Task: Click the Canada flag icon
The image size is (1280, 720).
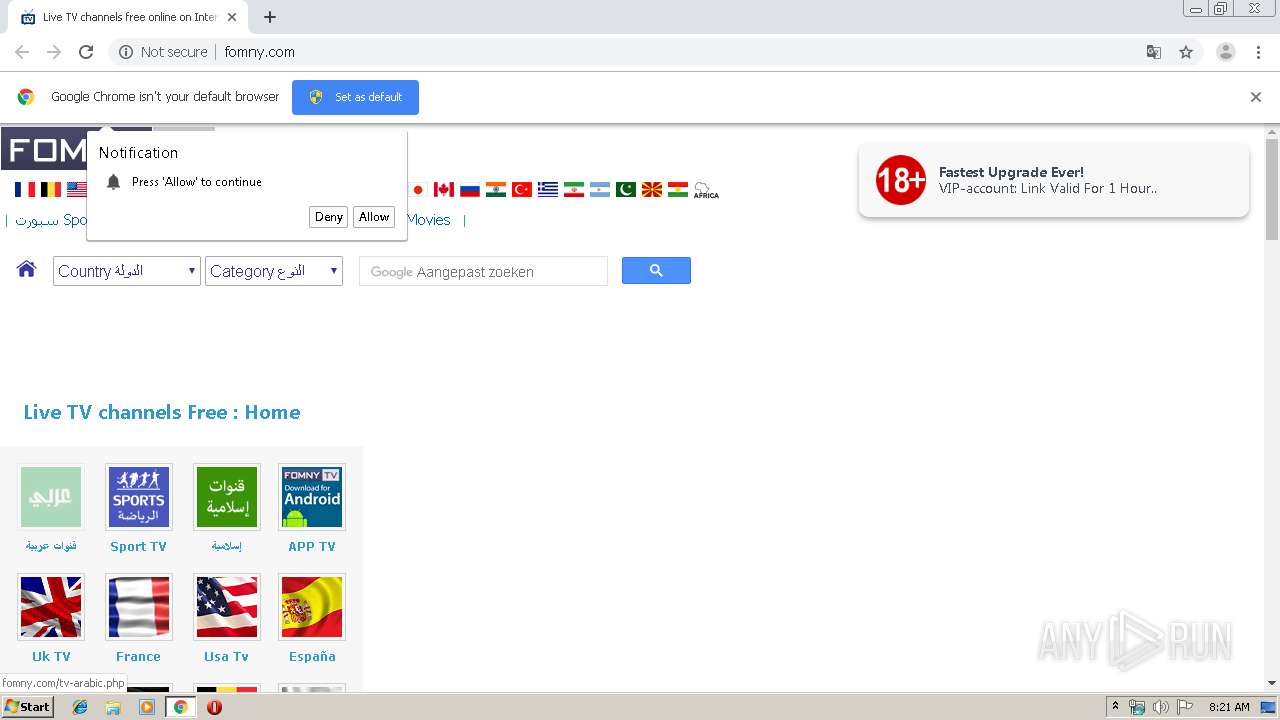Action: coord(444,189)
